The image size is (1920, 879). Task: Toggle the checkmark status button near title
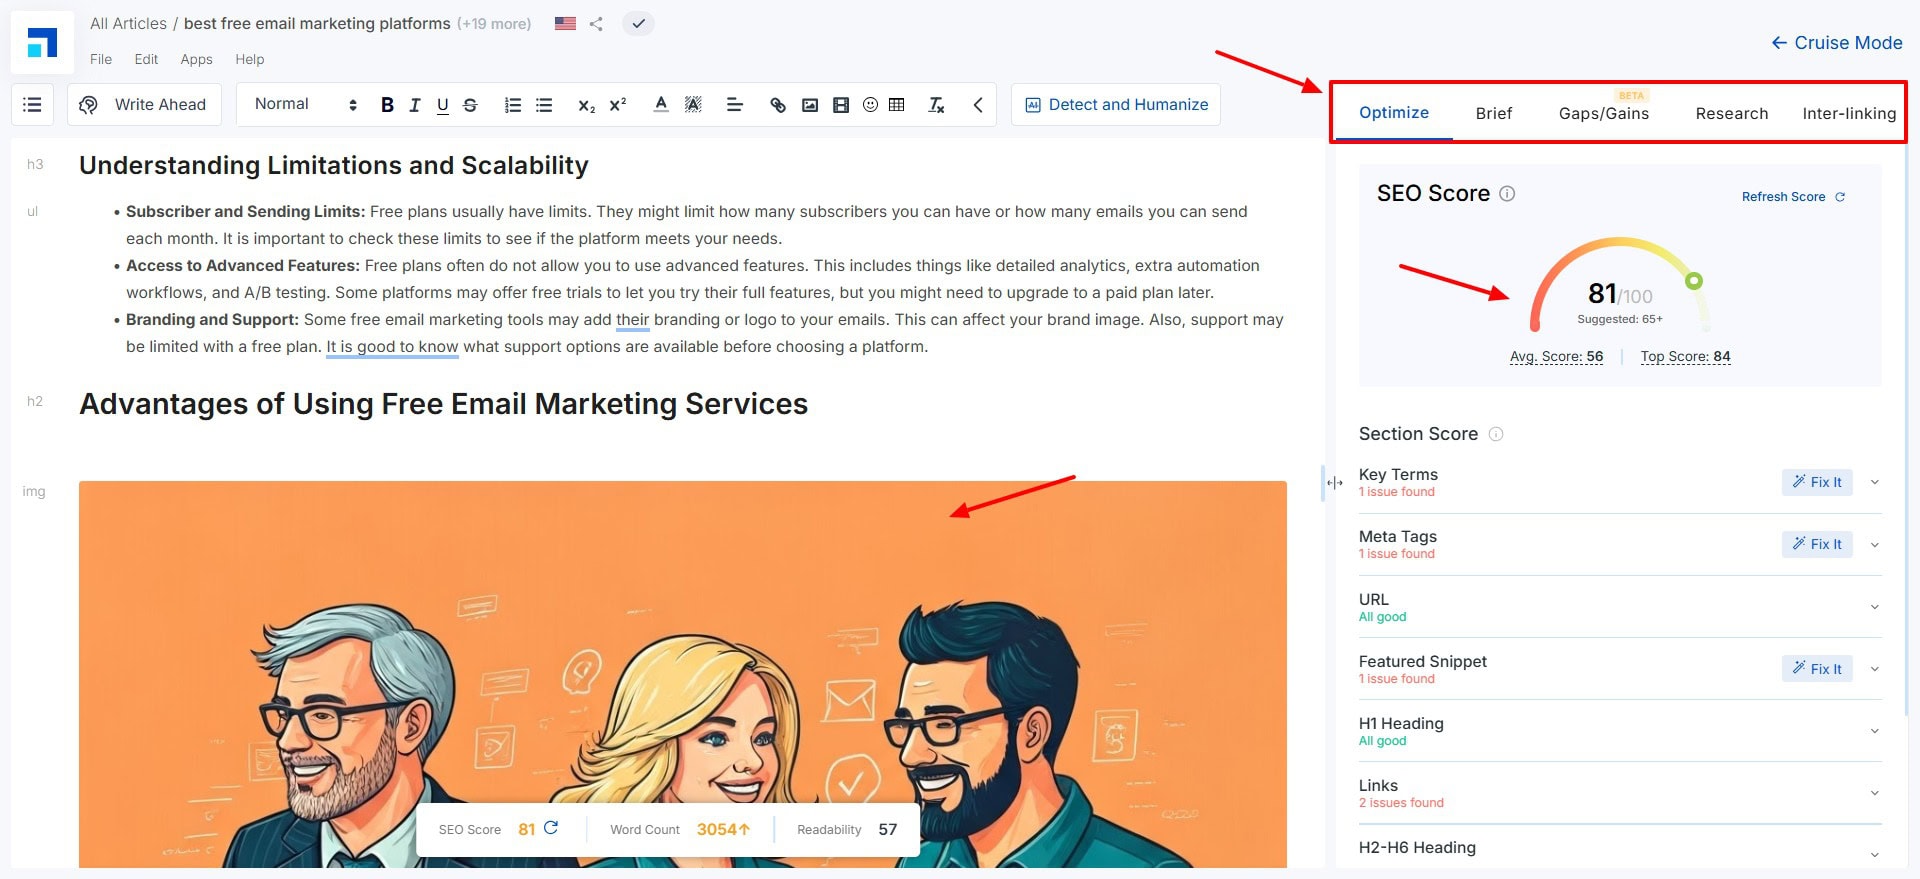pyautogui.click(x=638, y=24)
